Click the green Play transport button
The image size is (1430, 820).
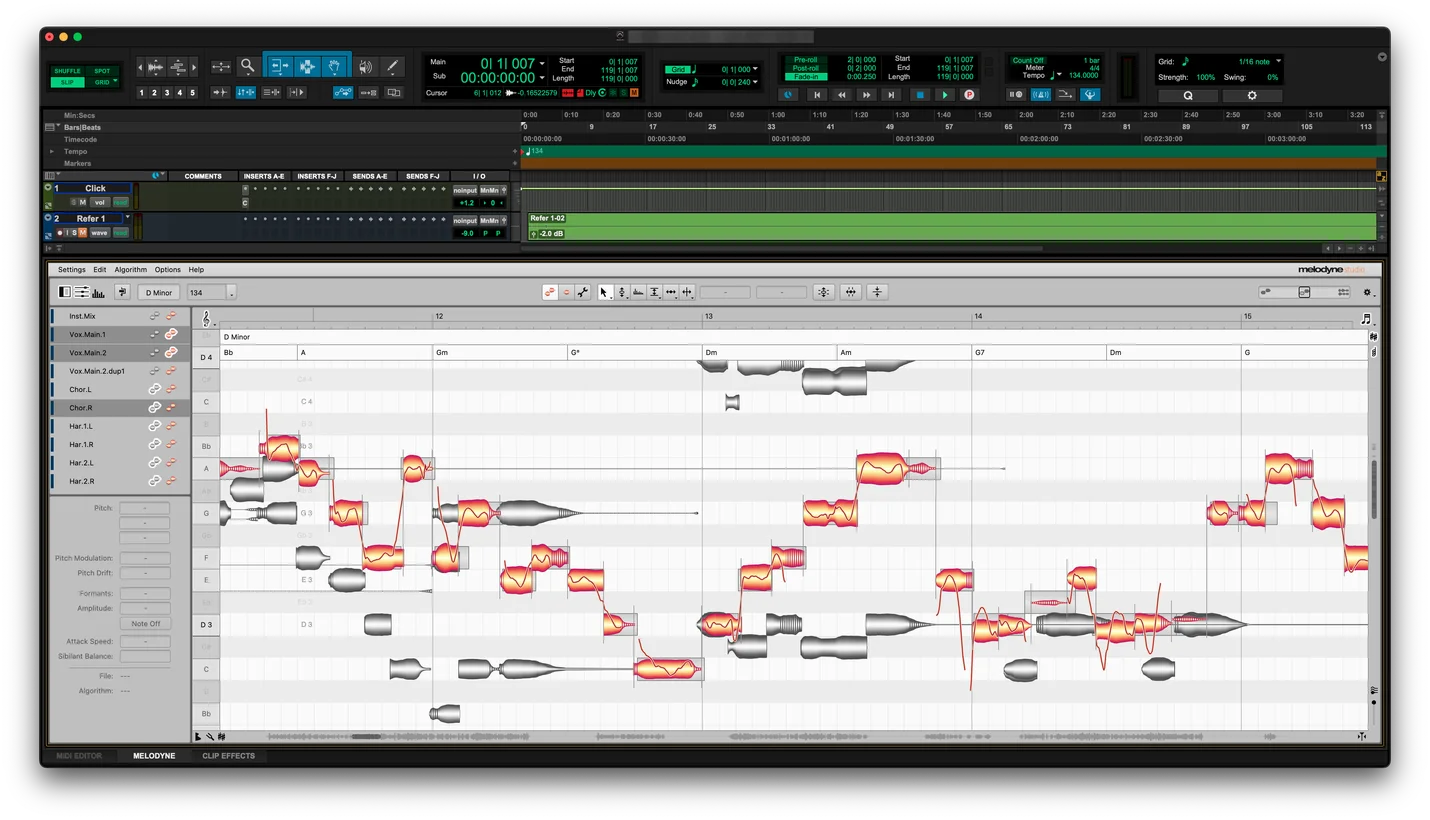pyautogui.click(x=945, y=95)
